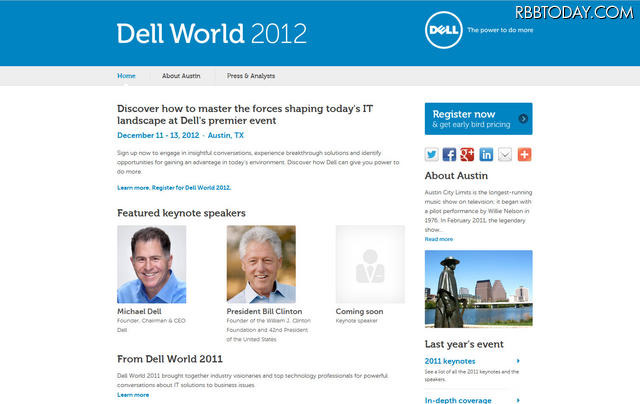Click Dell World 2012 title
640x404 pixels.
(211, 33)
